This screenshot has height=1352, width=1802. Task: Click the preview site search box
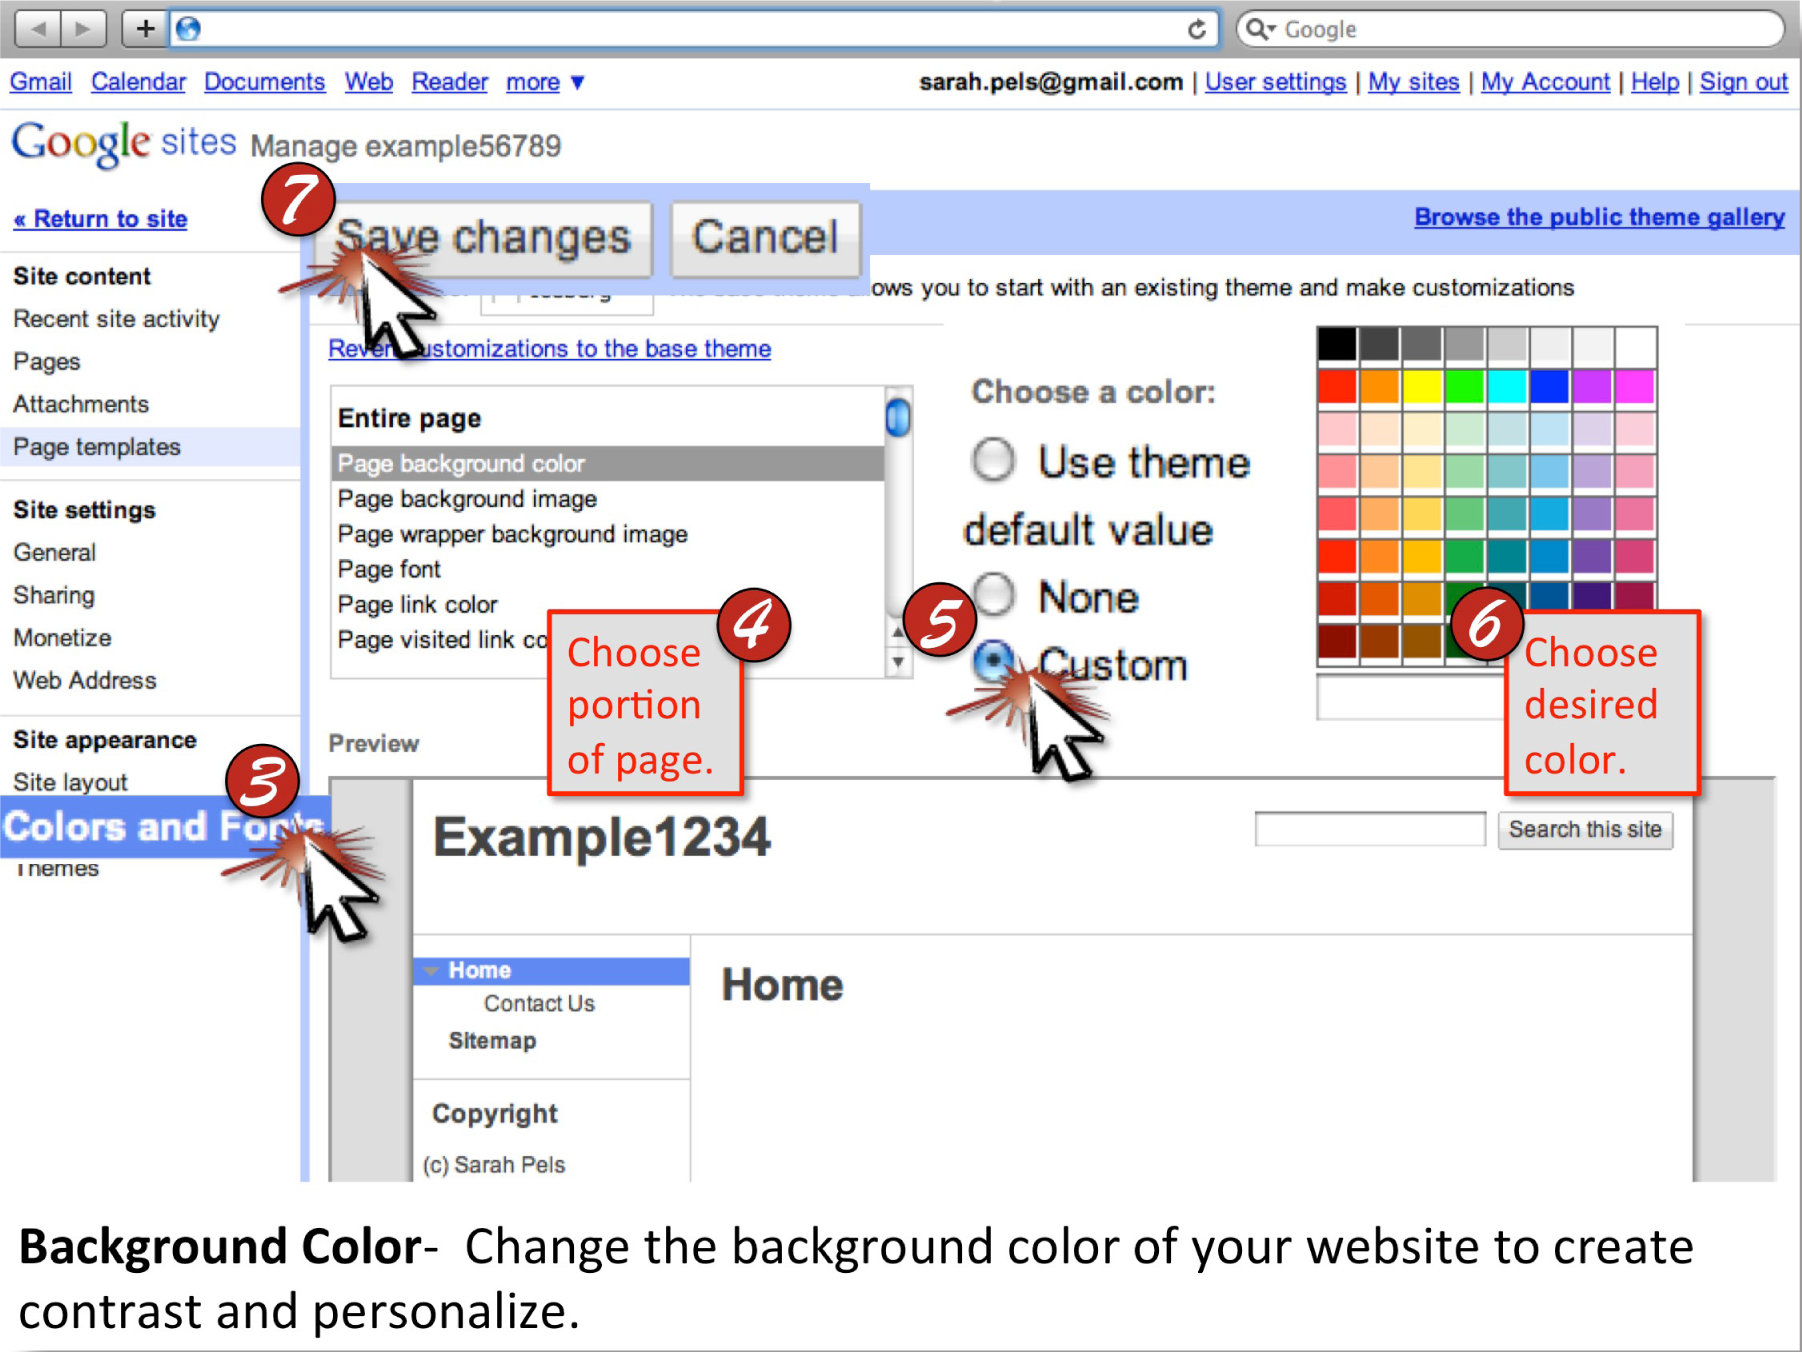pyautogui.click(x=1370, y=829)
